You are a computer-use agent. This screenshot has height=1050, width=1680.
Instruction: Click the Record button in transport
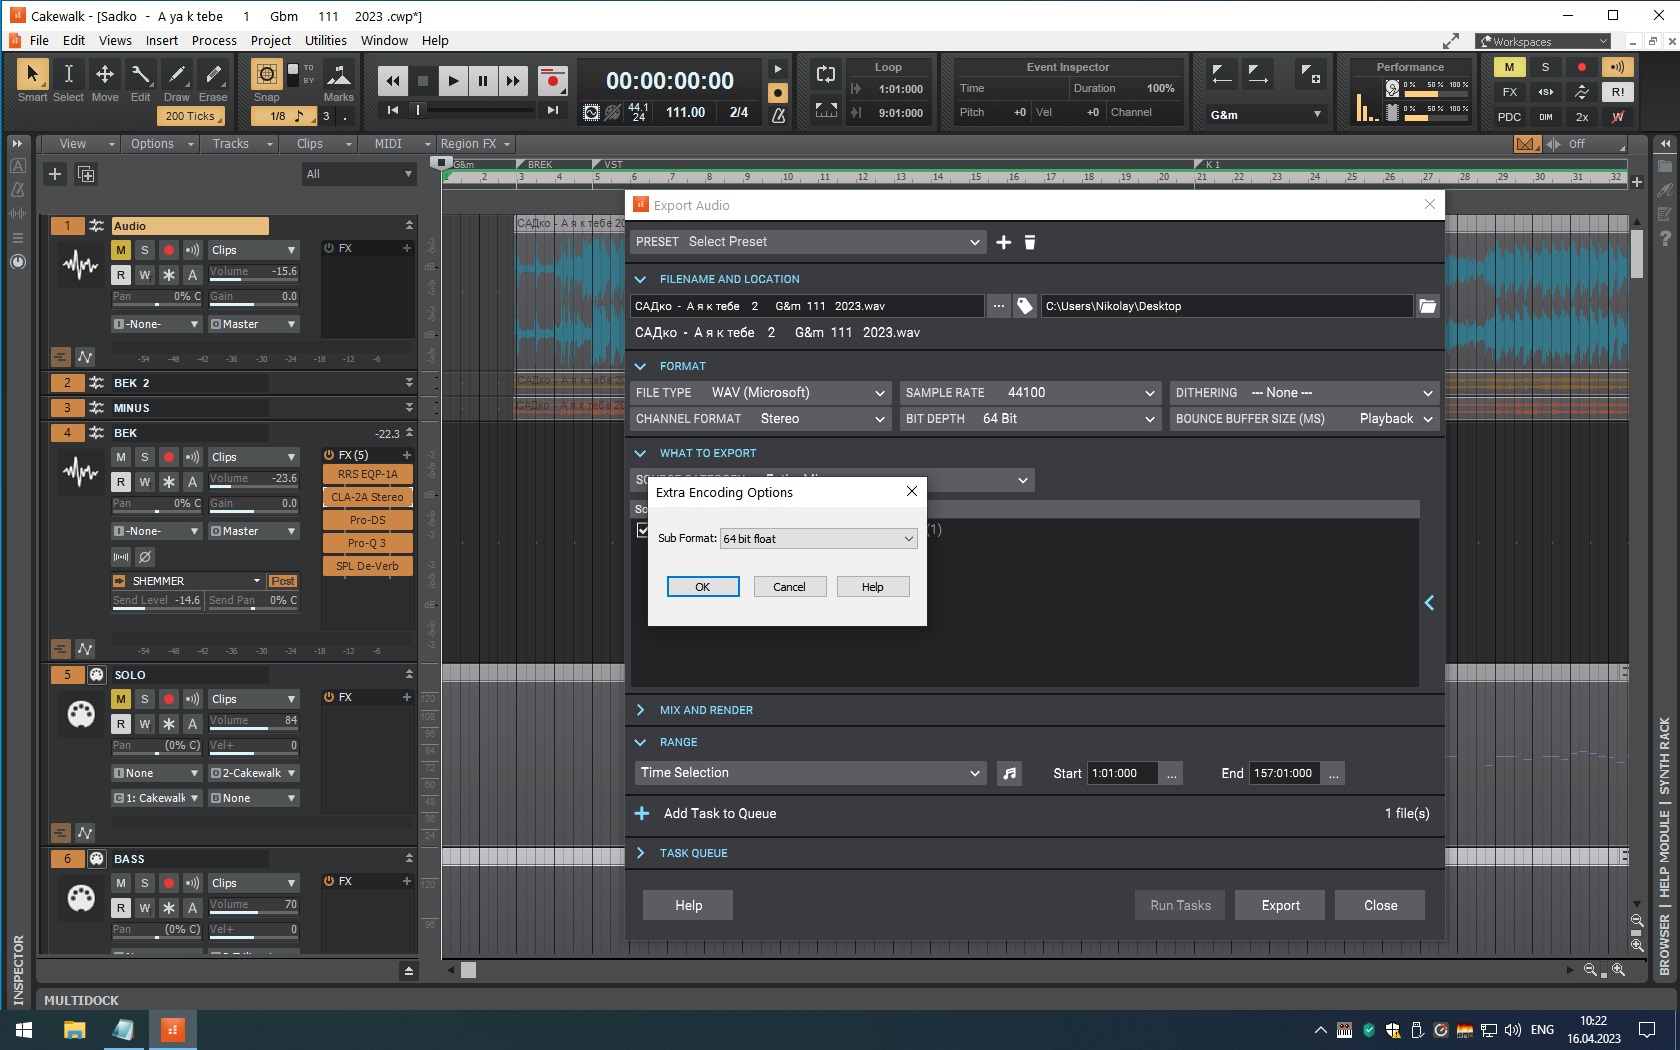point(552,81)
